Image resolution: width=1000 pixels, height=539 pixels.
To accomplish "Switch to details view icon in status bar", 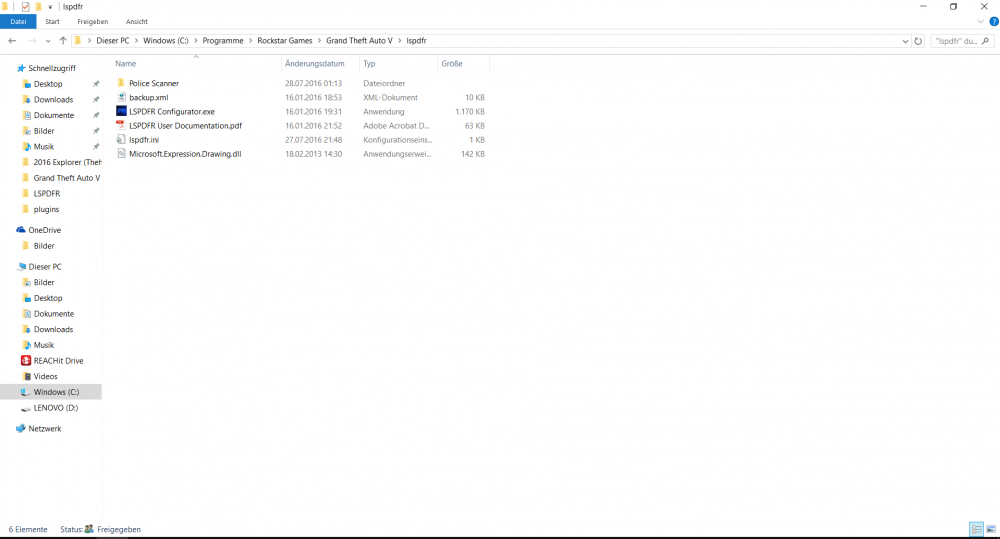I will coord(976,529).
